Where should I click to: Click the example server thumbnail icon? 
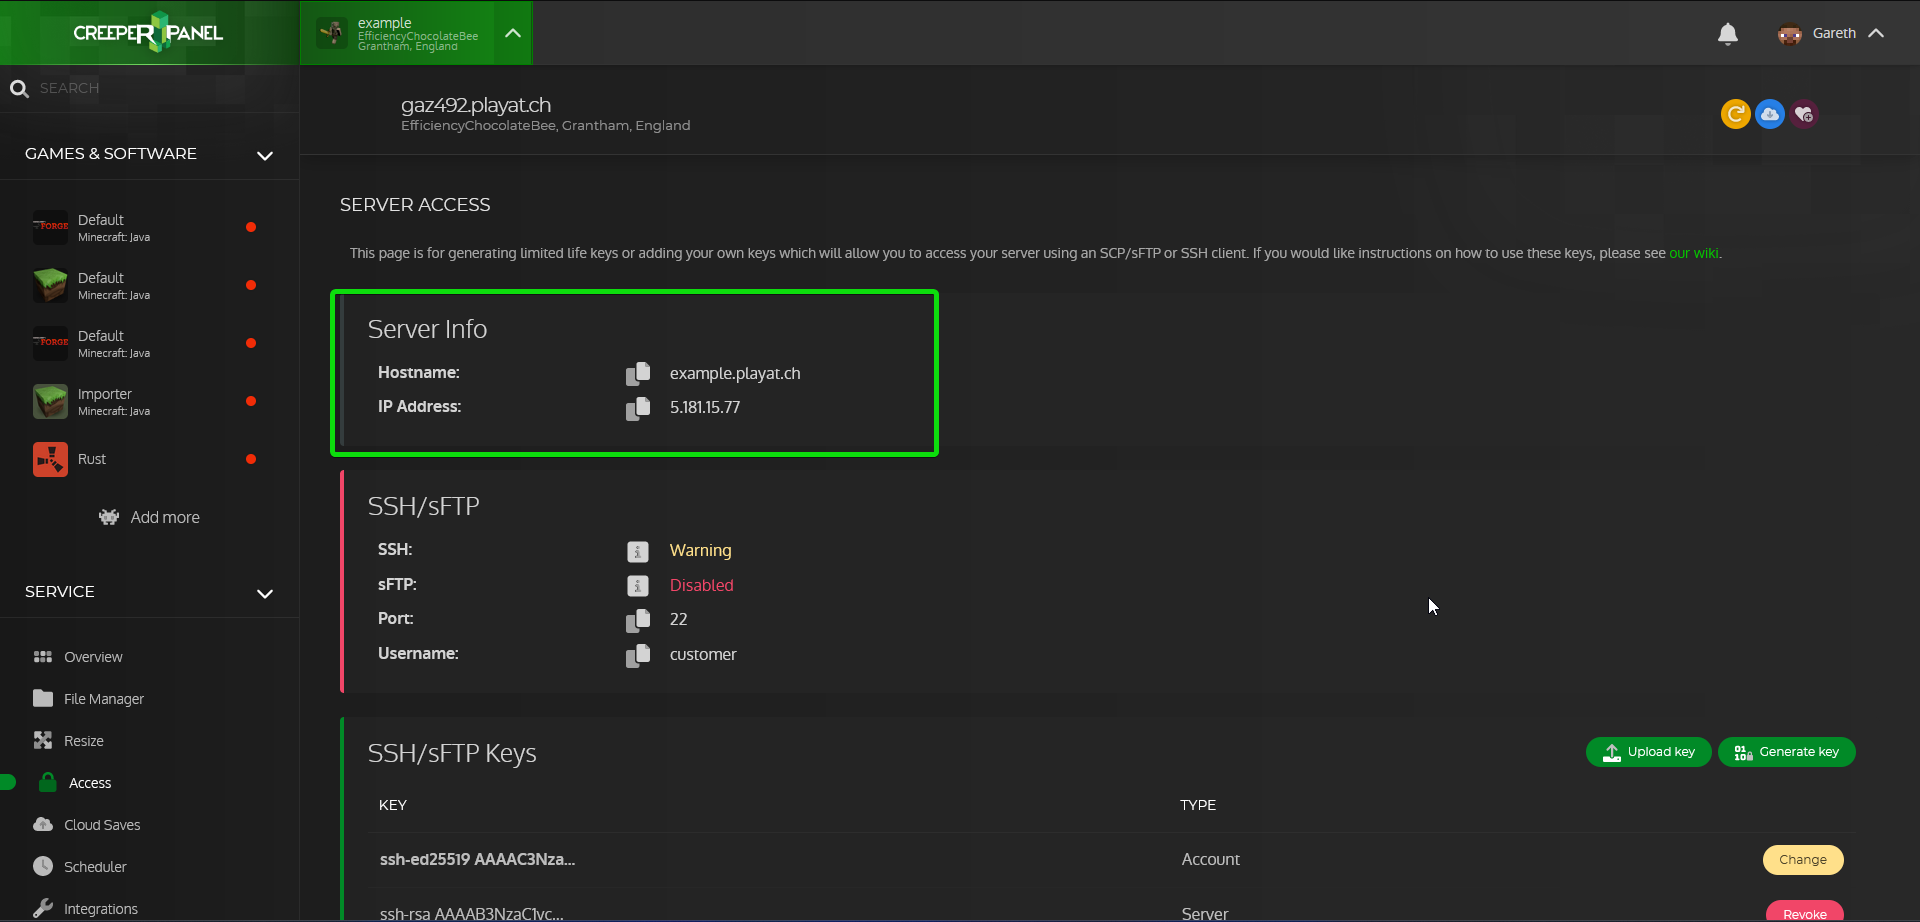pos(332,33)
